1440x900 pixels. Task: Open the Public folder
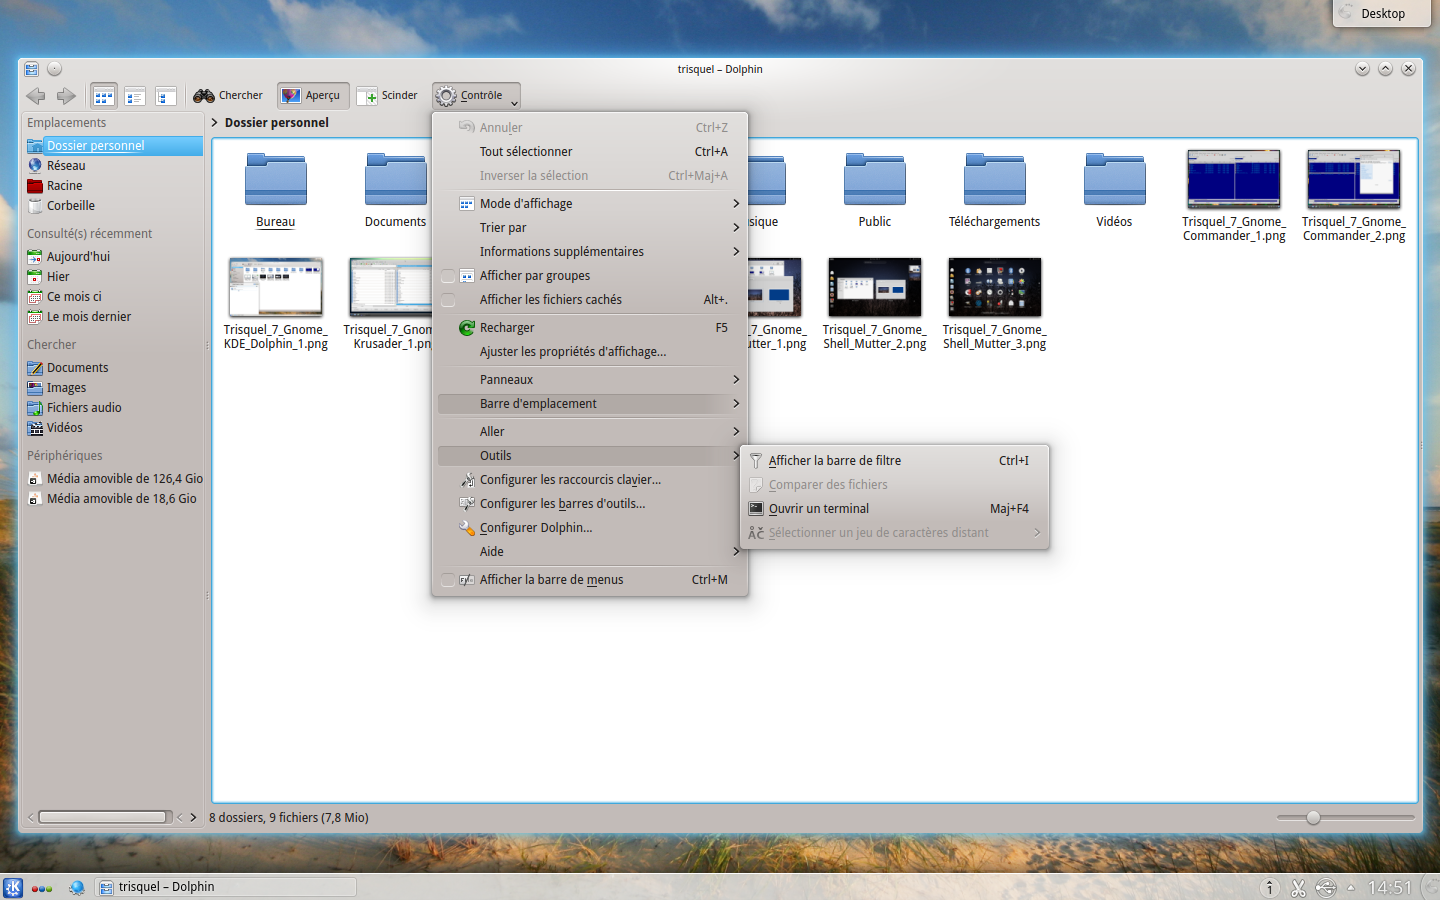point(875,190)
